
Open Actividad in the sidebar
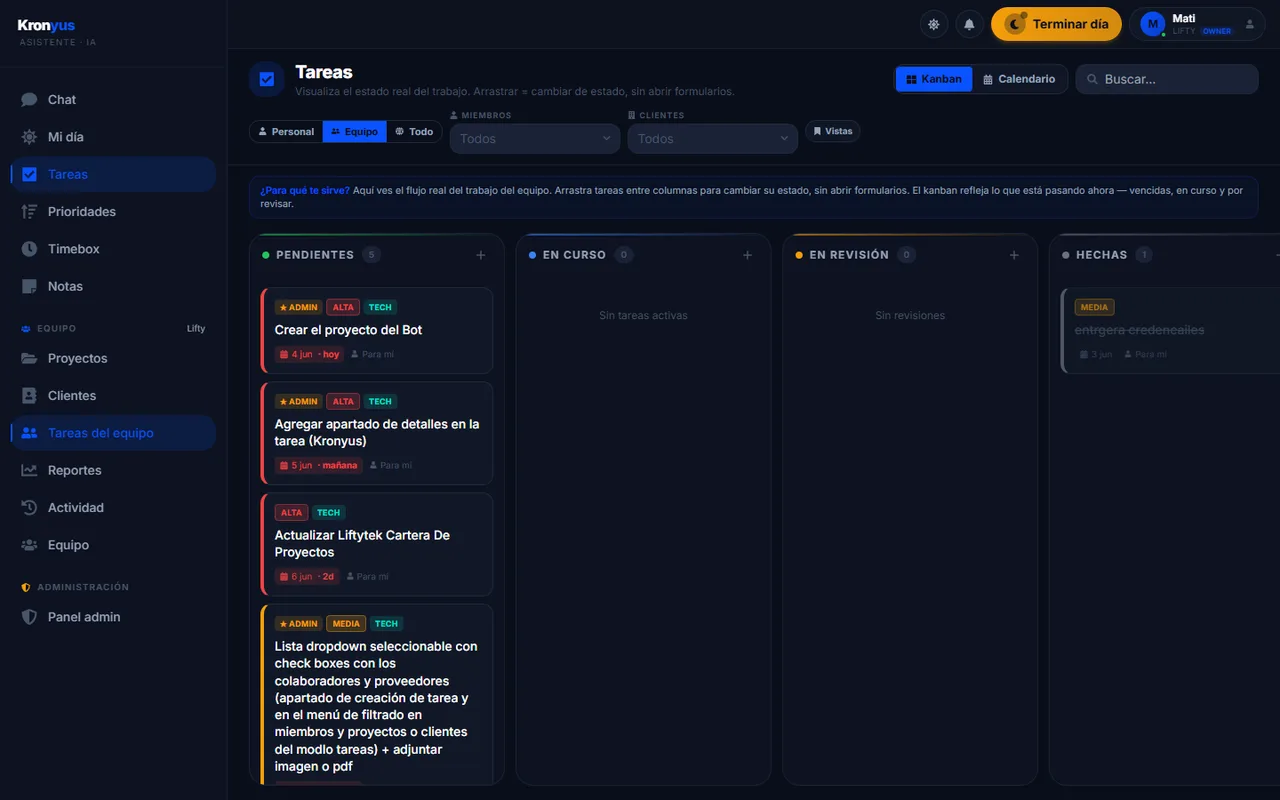pos(113,508)
